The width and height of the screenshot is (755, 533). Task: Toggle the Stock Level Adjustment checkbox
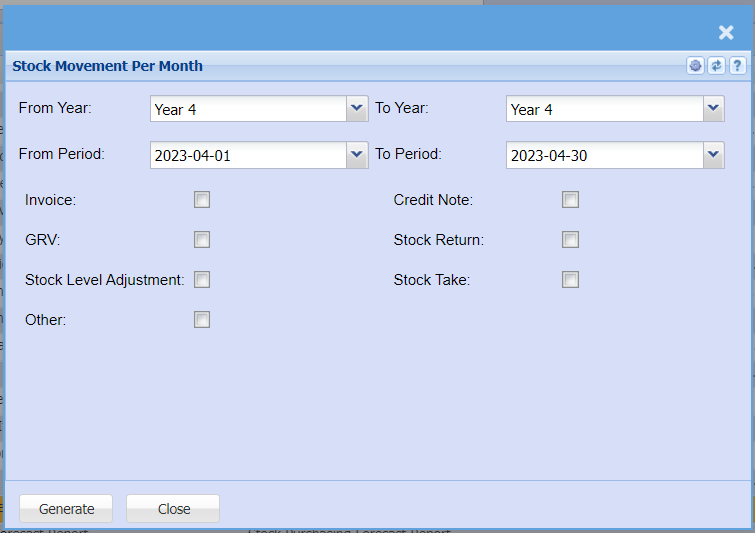[x=202, y=280]
